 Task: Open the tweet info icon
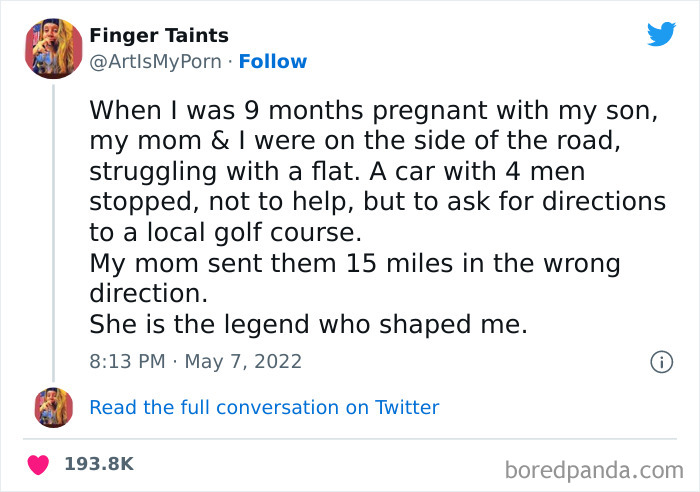click(x=660, y=362)
